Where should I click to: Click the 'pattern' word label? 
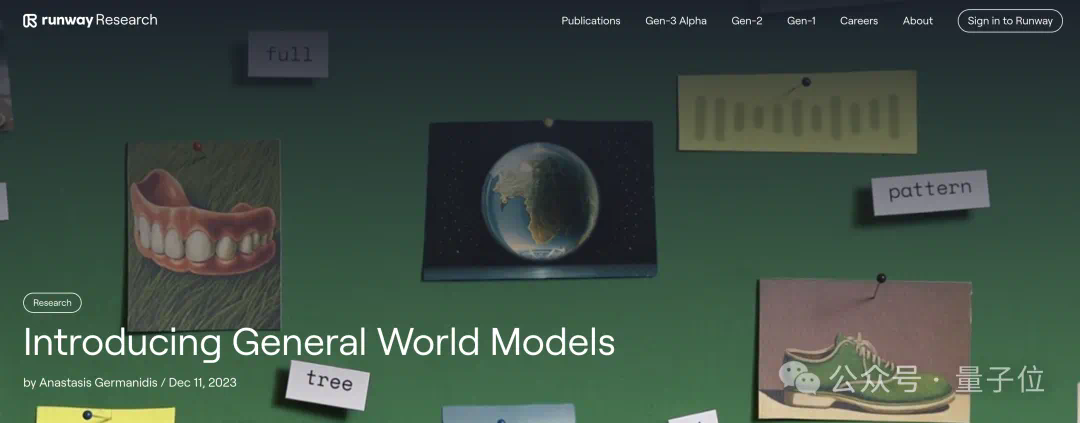click(x=930, y=192)
